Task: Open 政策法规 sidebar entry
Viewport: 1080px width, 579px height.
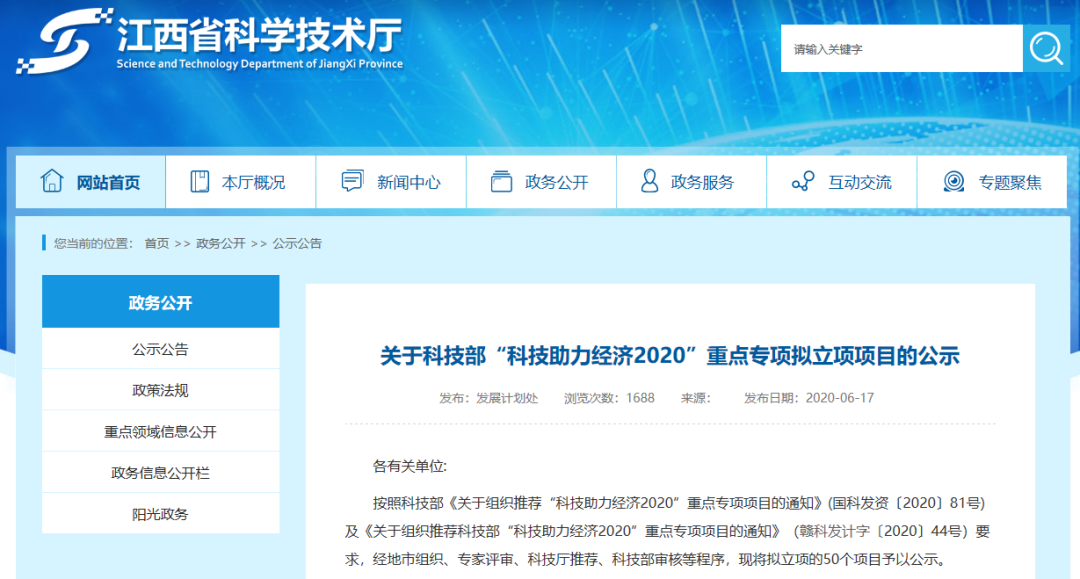Action: pyautogui.click(x=160, y=390)
